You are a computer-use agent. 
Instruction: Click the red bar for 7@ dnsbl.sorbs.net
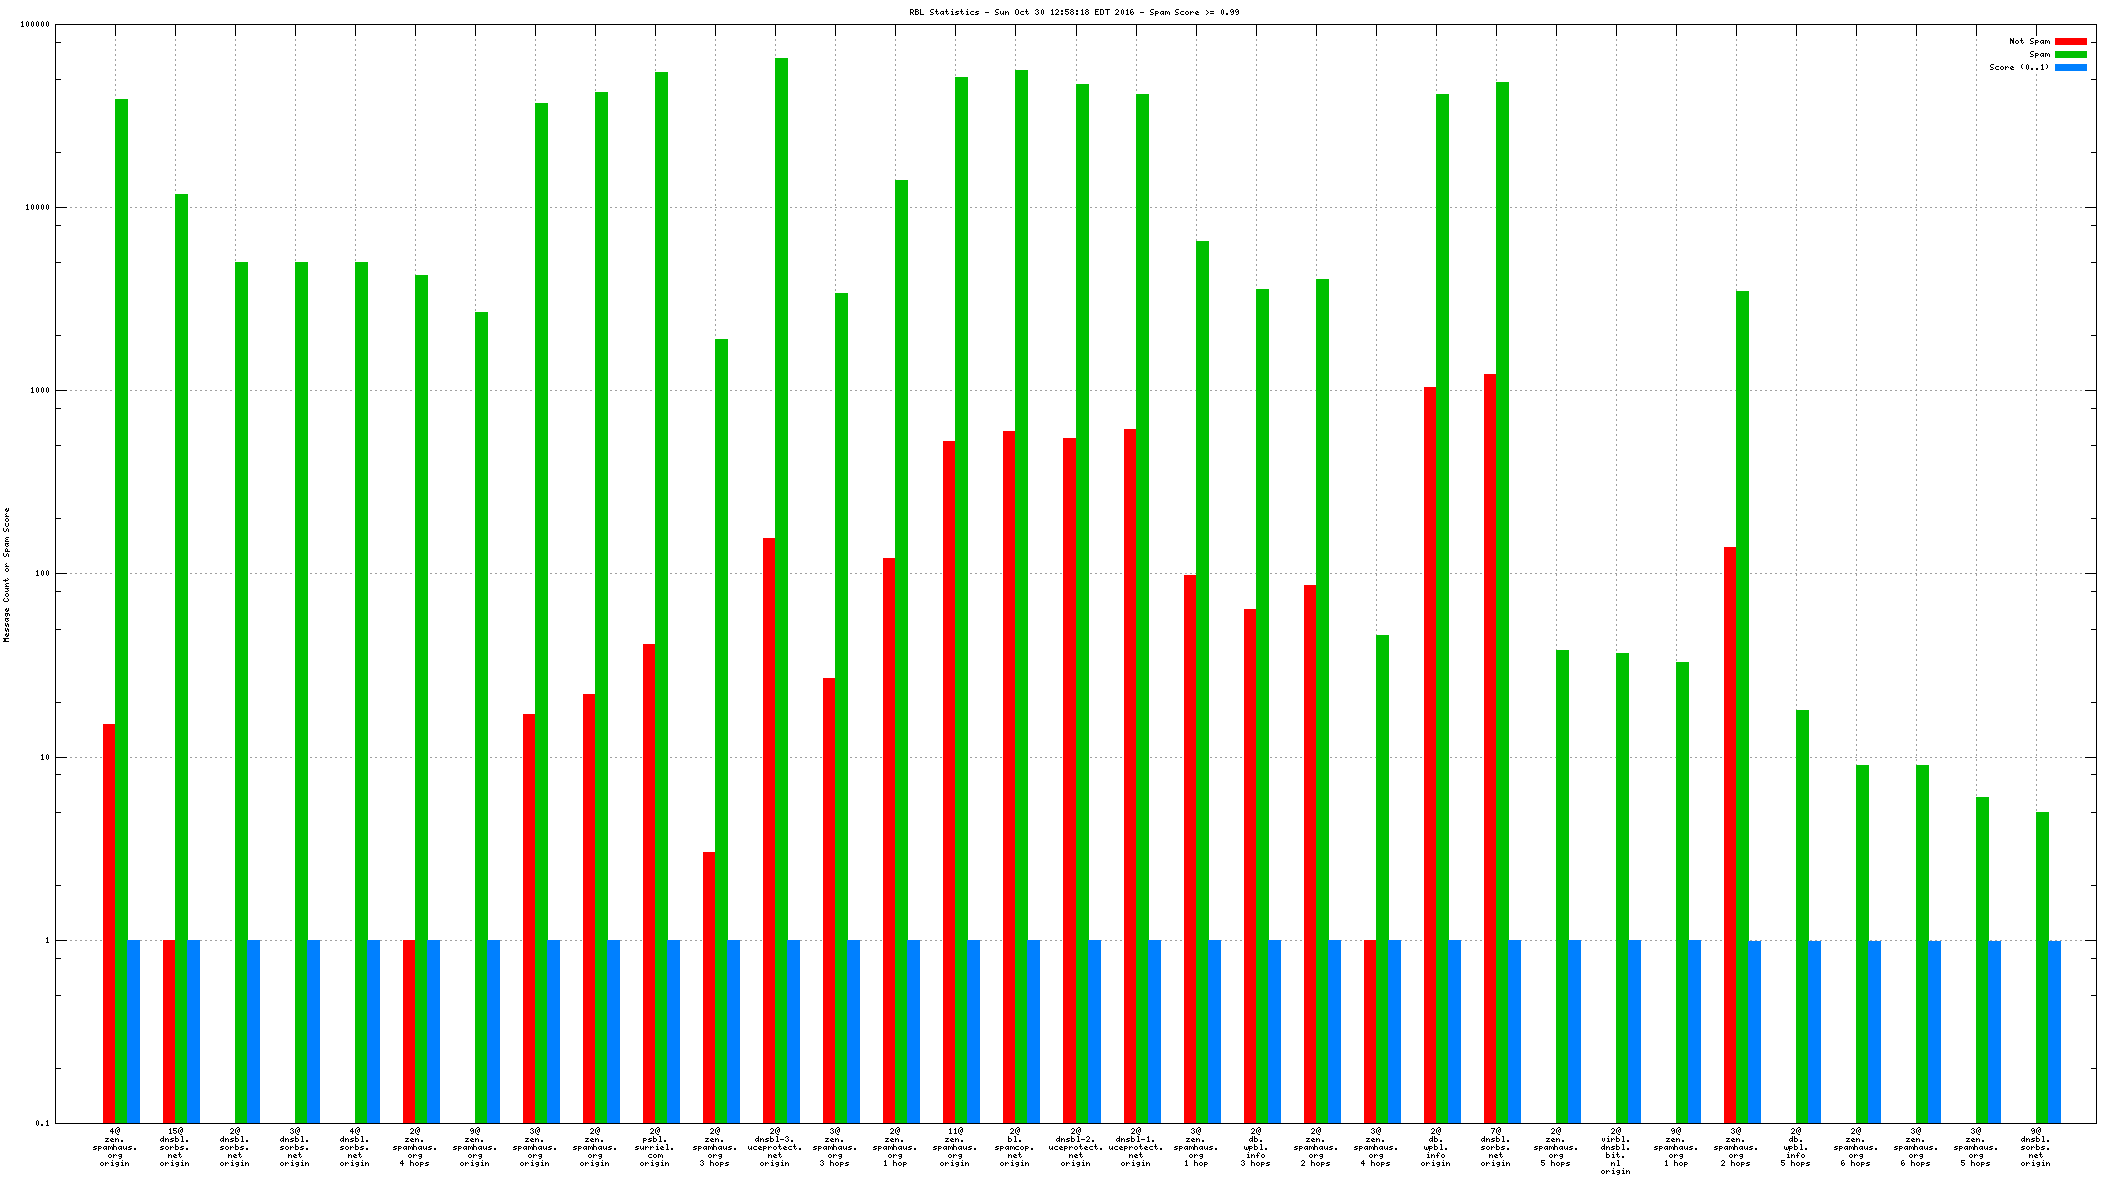click(1490, 748)
